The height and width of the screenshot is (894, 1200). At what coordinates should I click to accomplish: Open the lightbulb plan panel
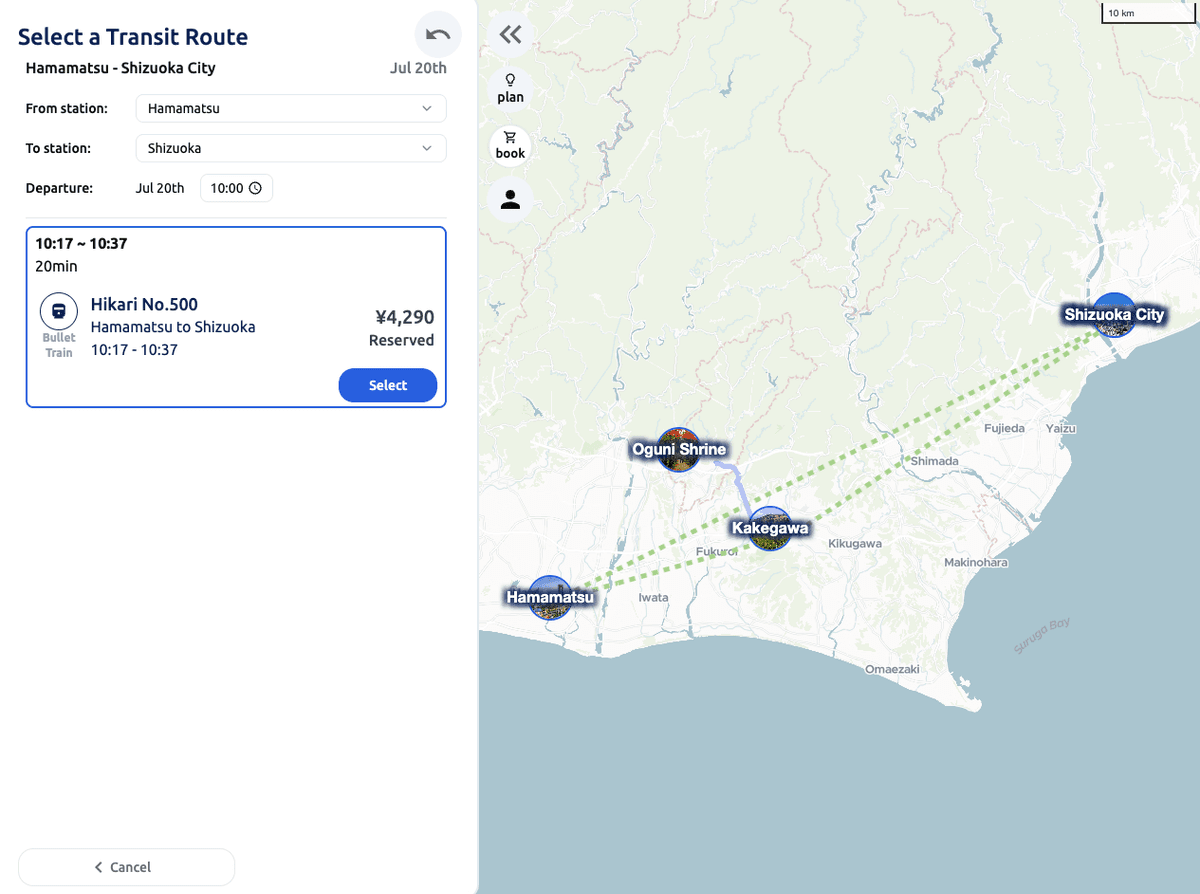point(510,87)
